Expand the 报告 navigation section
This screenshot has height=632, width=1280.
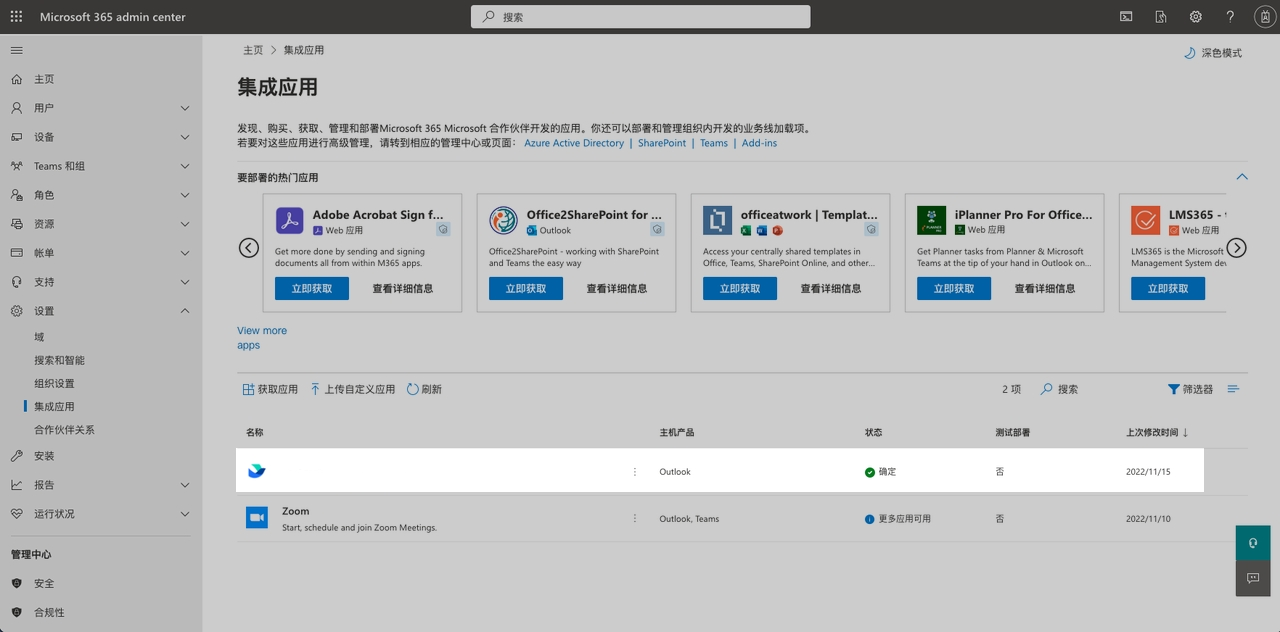(185, 485)
